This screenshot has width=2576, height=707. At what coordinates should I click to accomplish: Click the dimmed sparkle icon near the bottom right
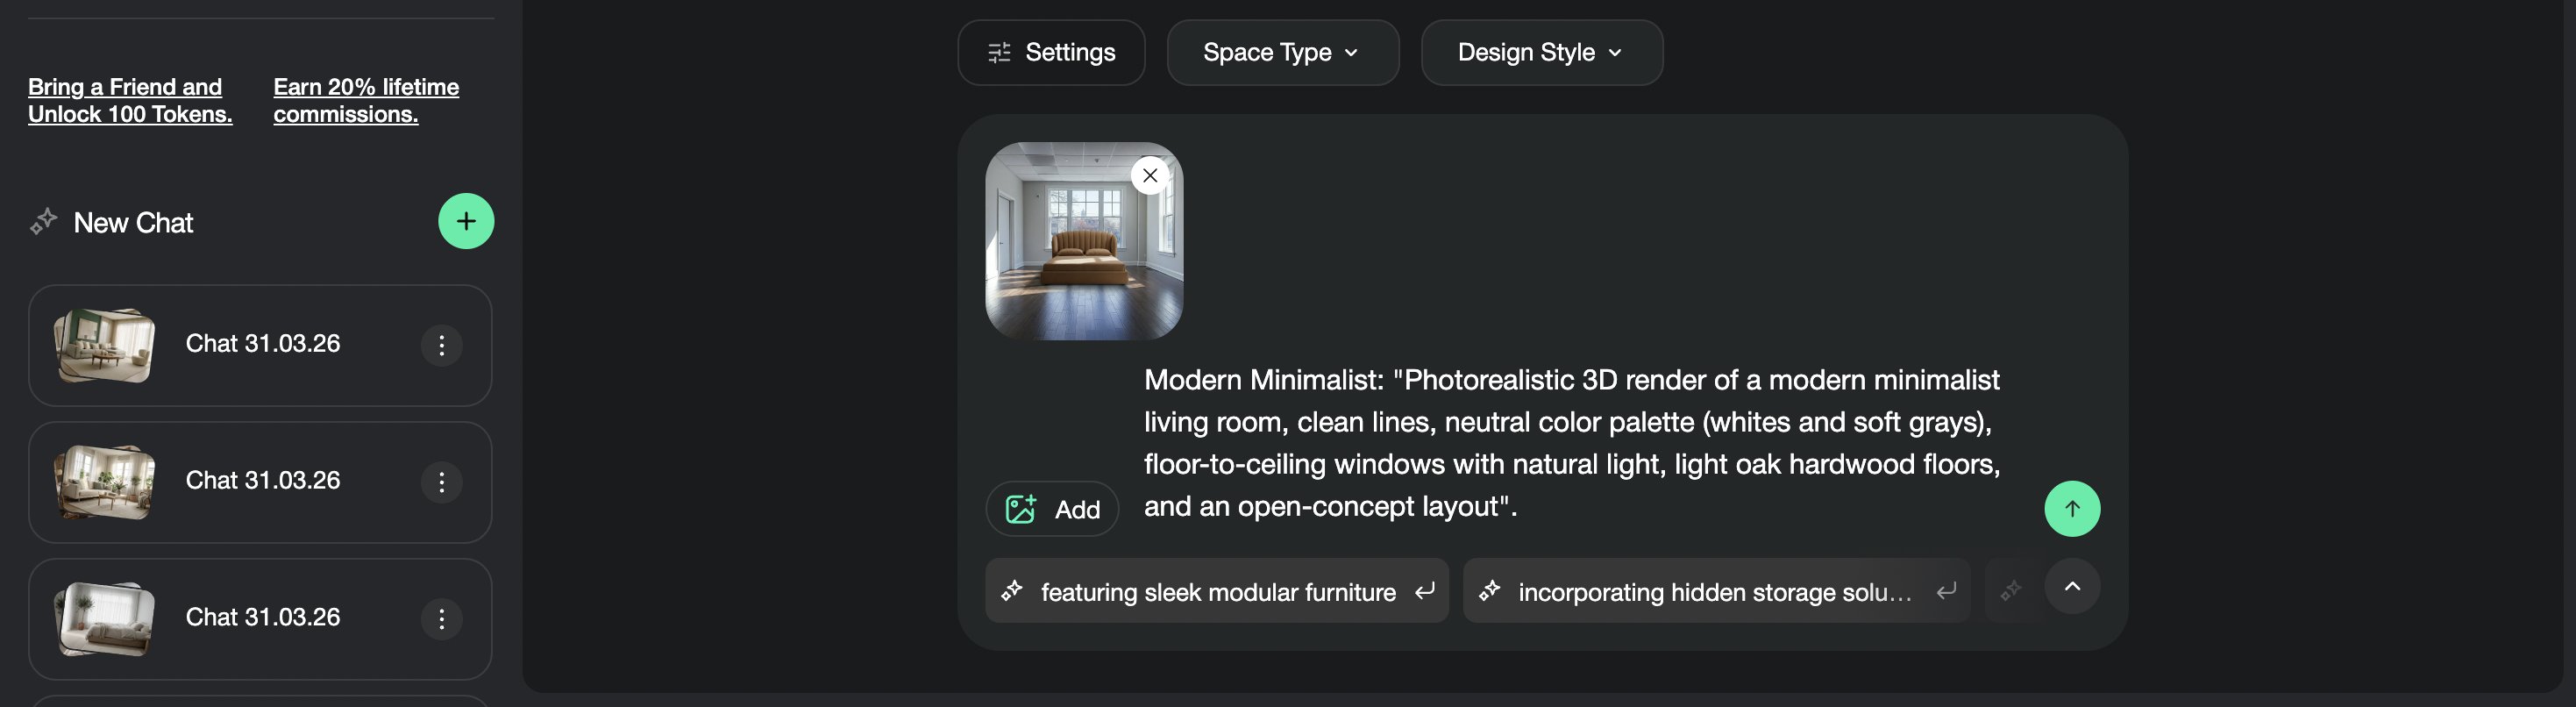pos(2010,590)
